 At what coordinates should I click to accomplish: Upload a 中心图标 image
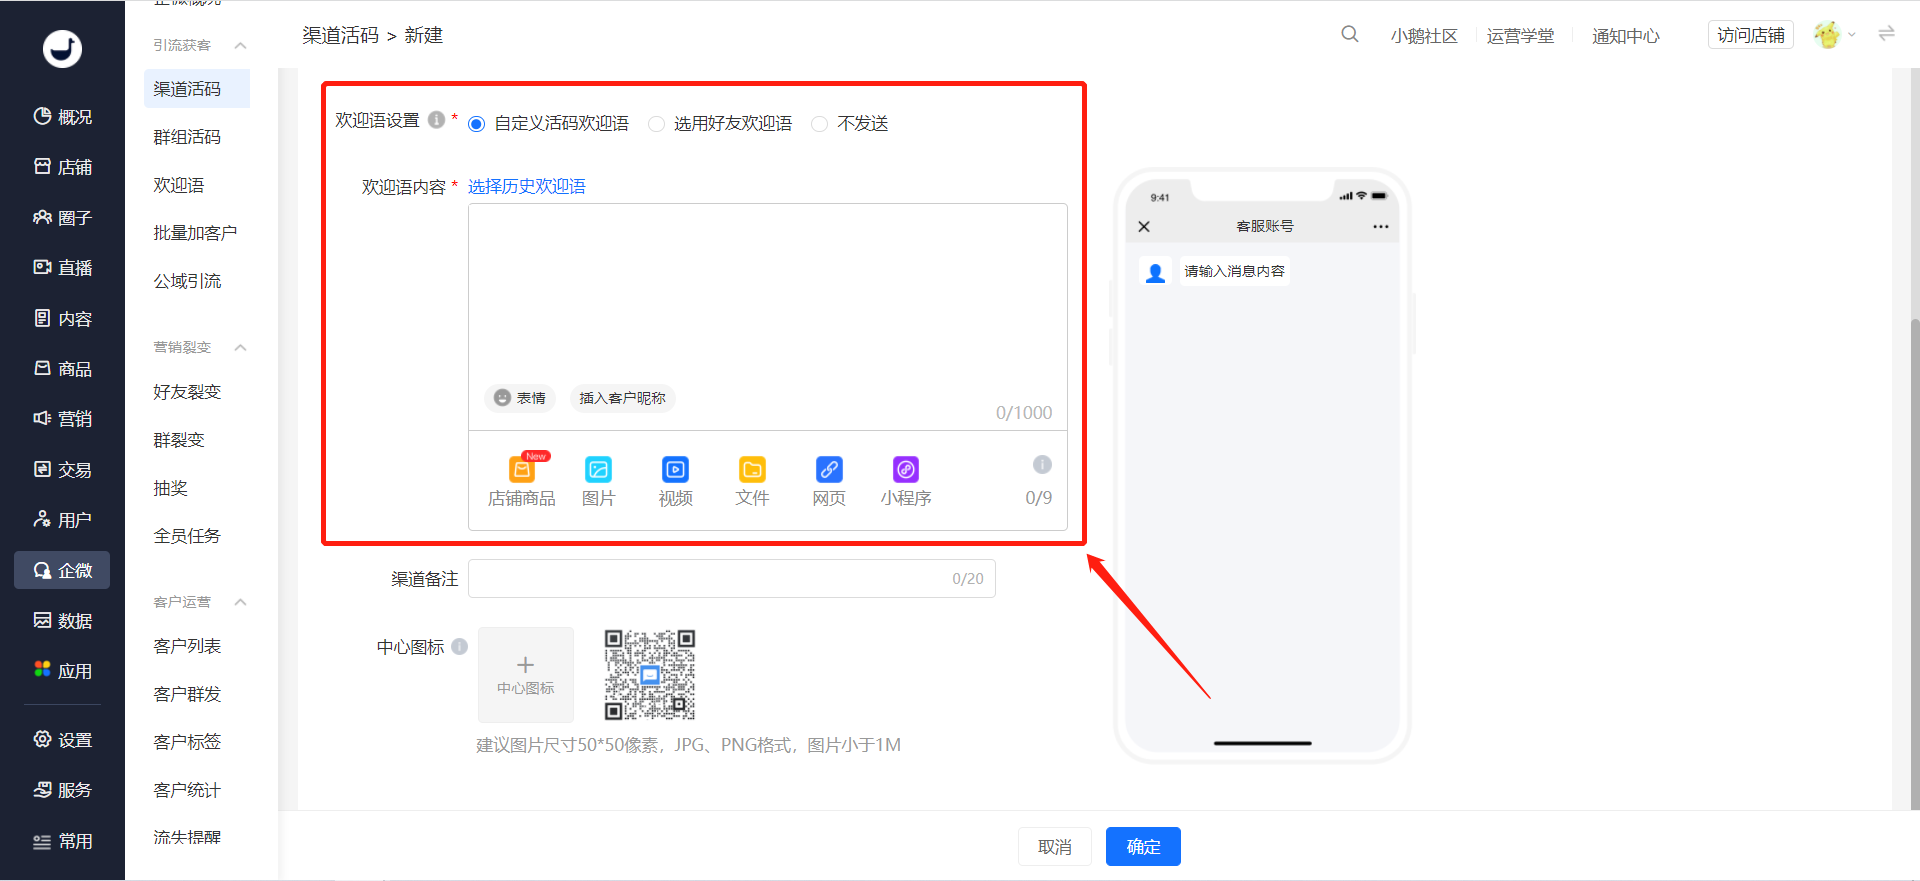(526, 675)
